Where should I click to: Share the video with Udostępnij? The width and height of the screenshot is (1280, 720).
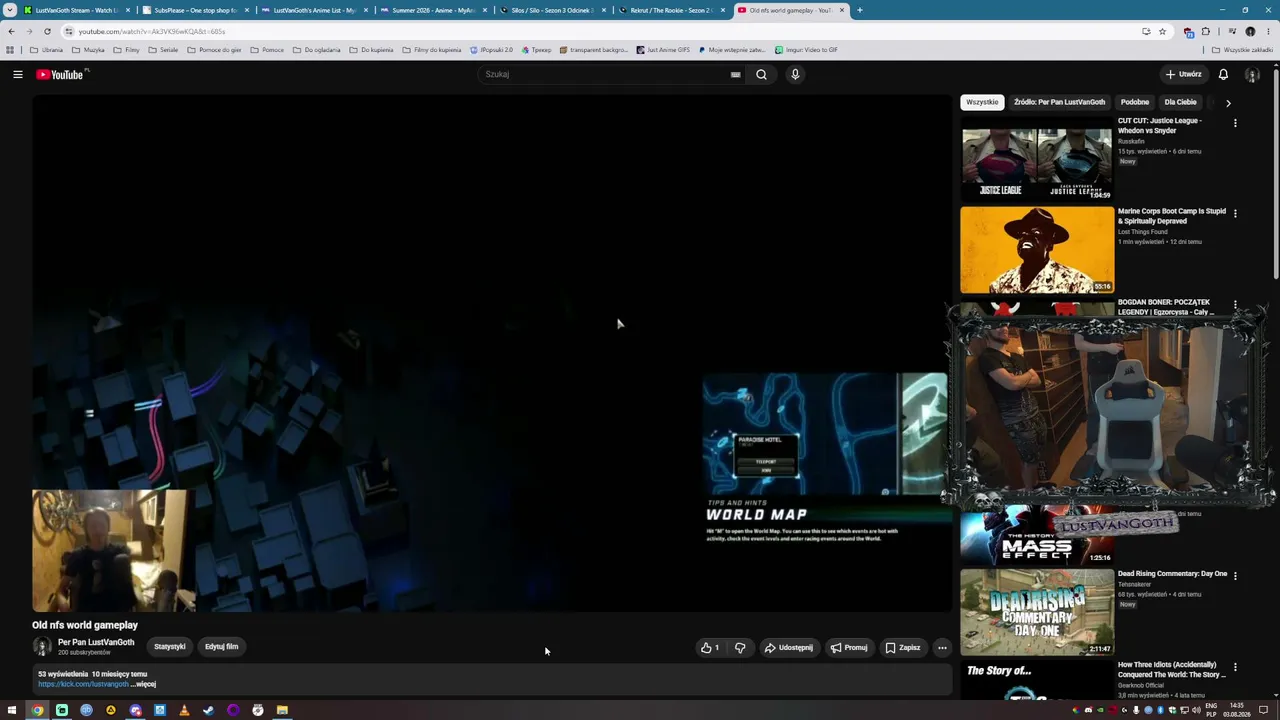[x=789, y=647]
